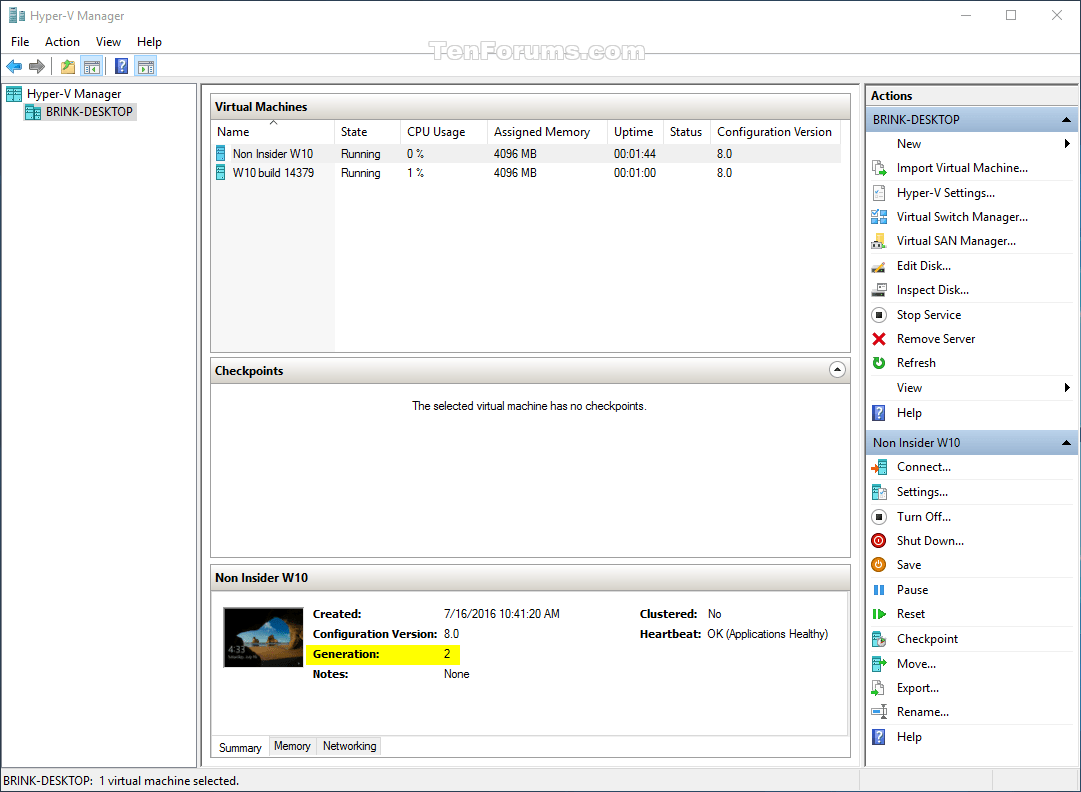Collapse the Checkpoints panel
The width and height of the screenshot is (1081, 792).
tap(838, 370)
